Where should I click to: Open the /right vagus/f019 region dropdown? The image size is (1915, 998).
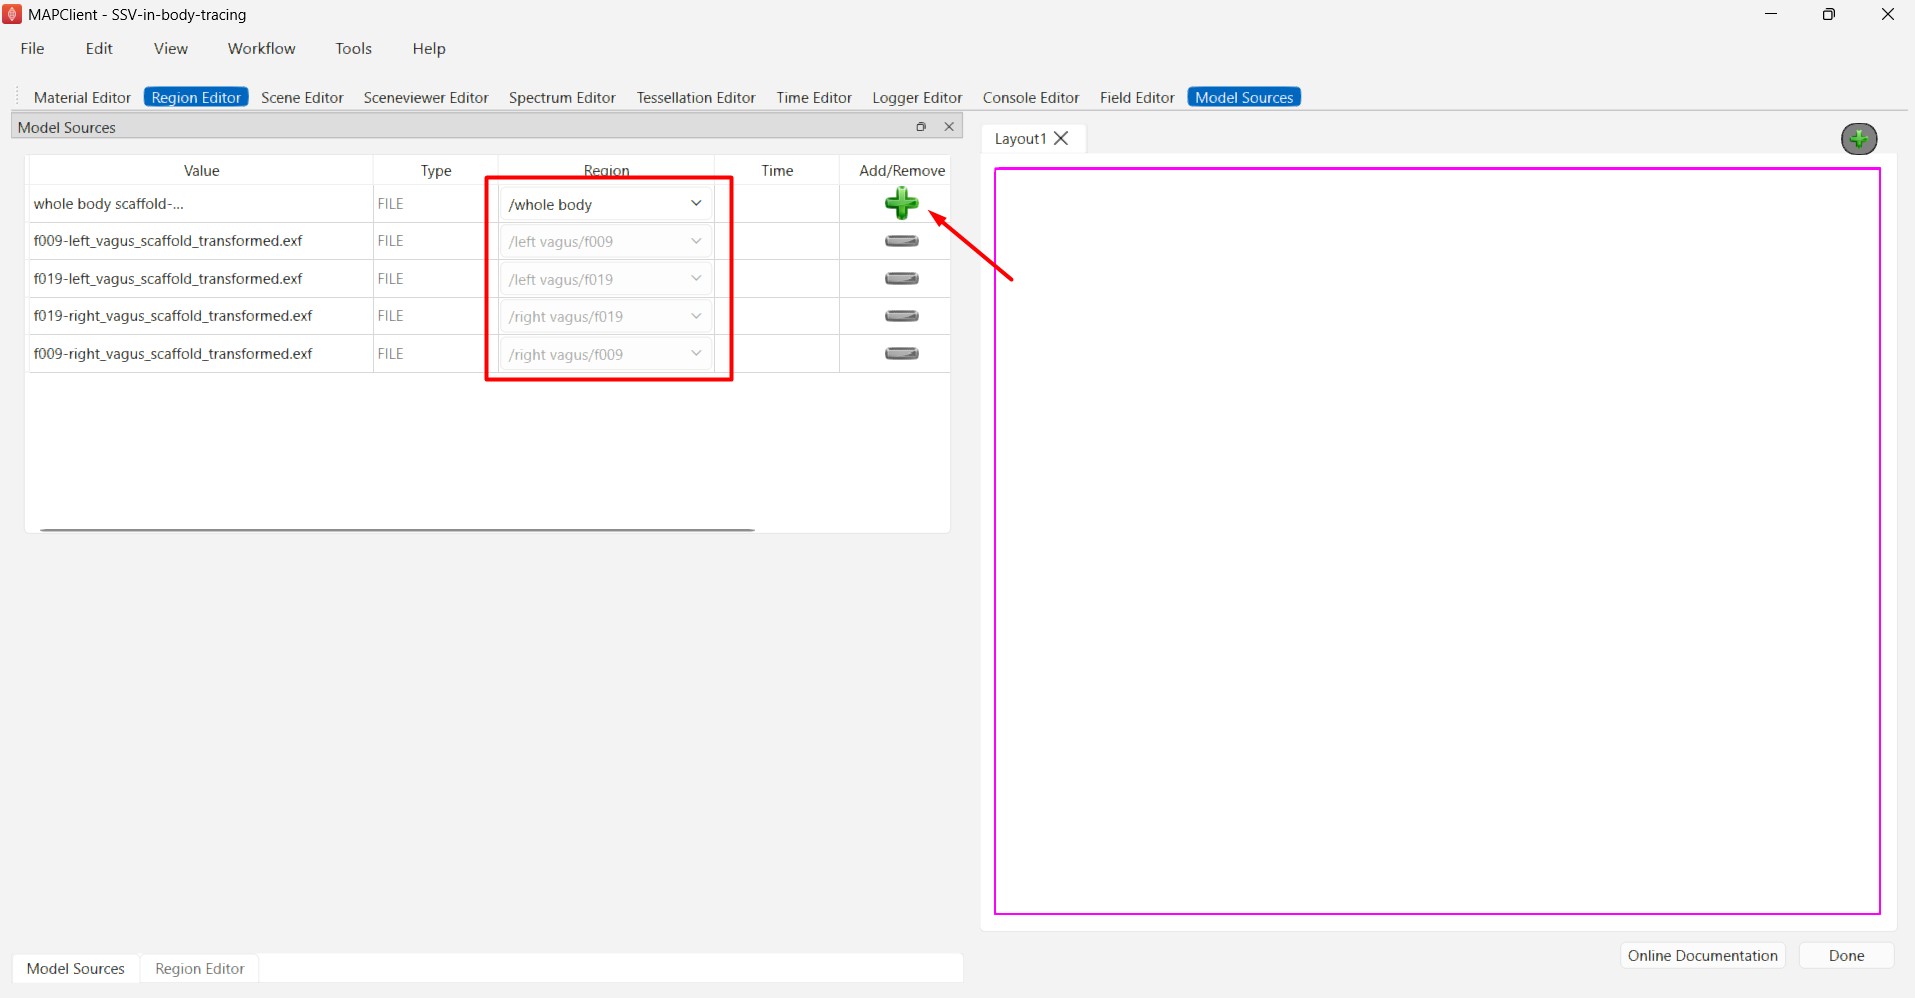tap(606, 316)
